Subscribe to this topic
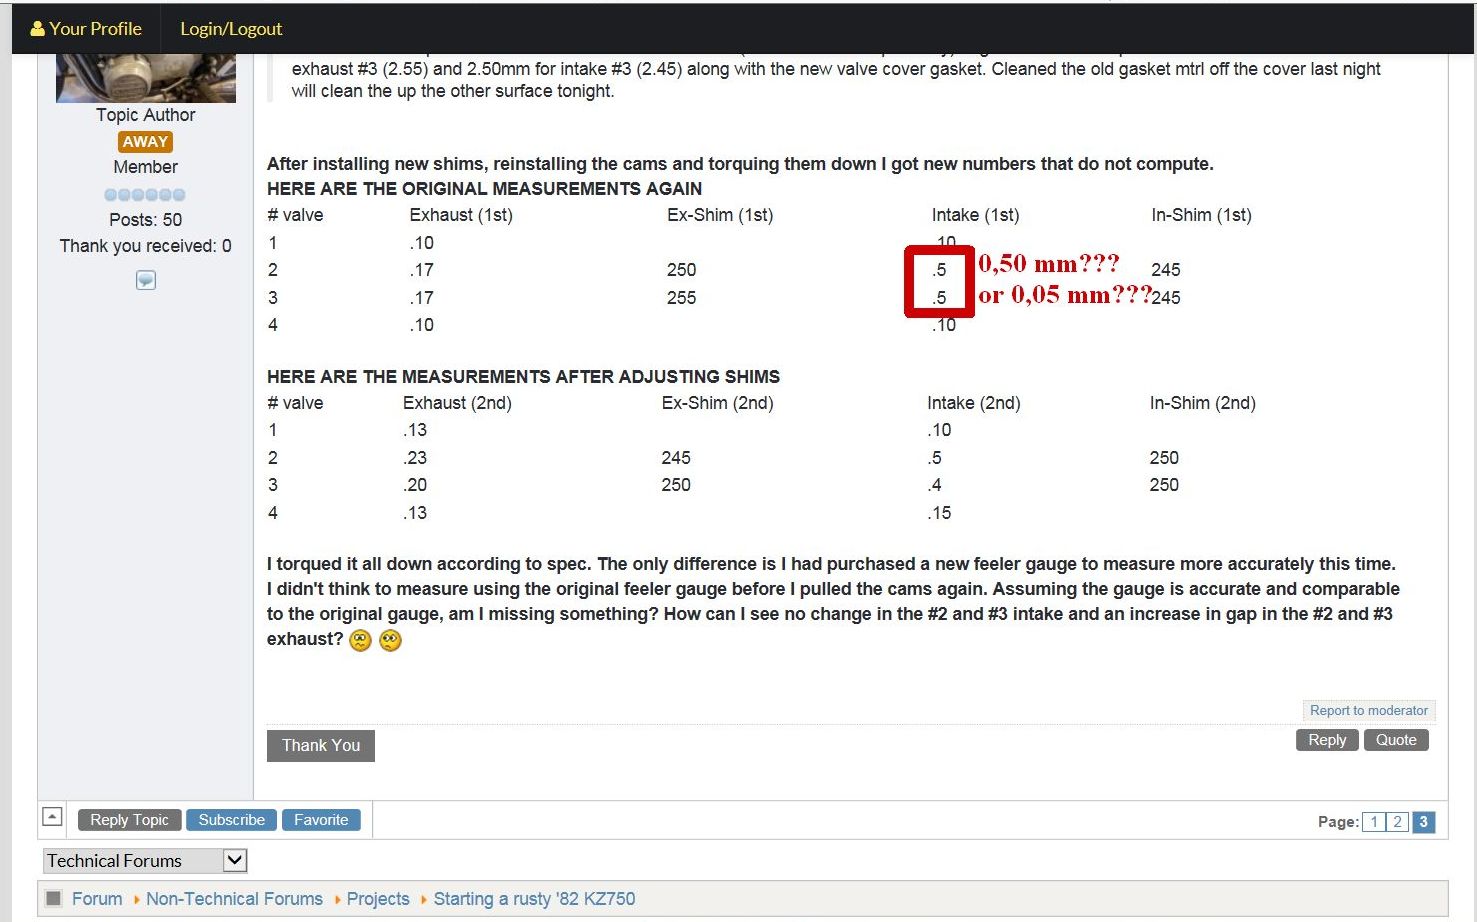Image resolution: width=1477 pixels, height=922 pixels. point(231,820)
